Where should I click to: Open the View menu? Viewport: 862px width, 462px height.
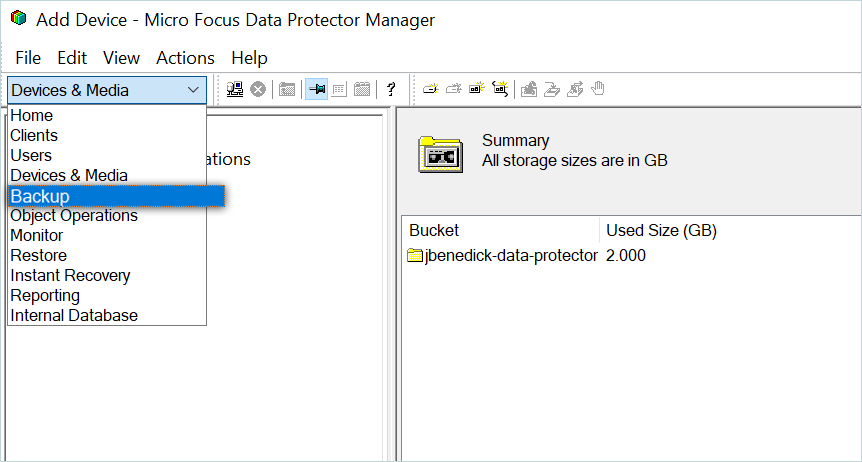121,58
